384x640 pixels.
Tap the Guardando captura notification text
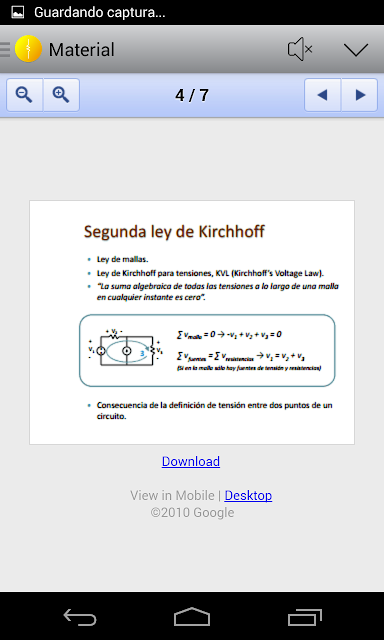click(x=100, y=13)
